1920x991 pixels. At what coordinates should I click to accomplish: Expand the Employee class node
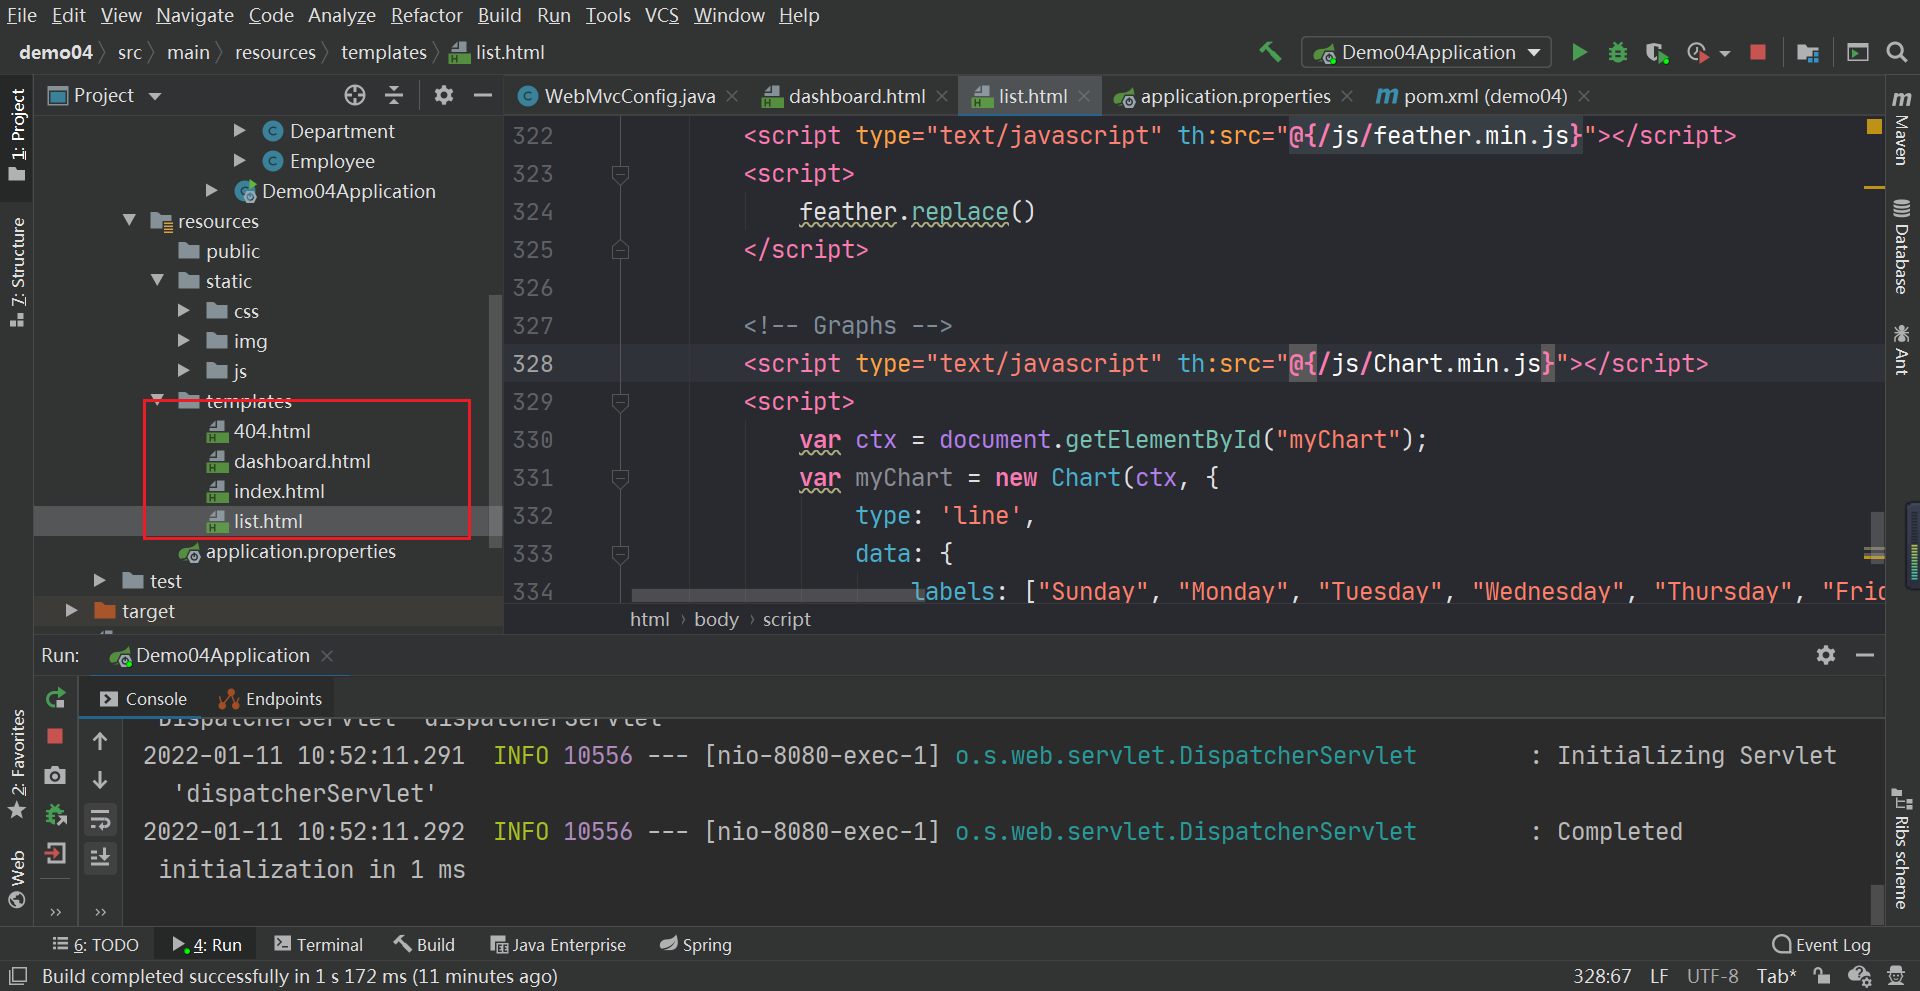pyautogui.click(x=240, y=161)
